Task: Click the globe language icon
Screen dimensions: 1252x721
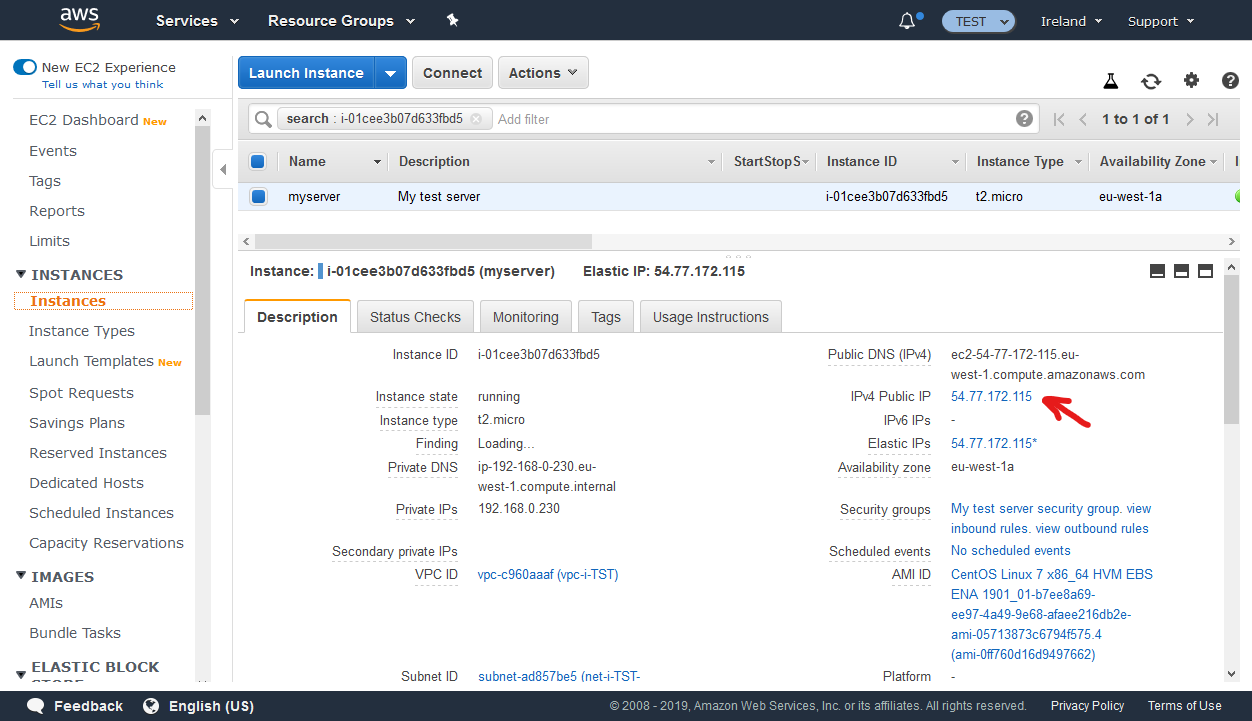Action: tap(151, 706)
